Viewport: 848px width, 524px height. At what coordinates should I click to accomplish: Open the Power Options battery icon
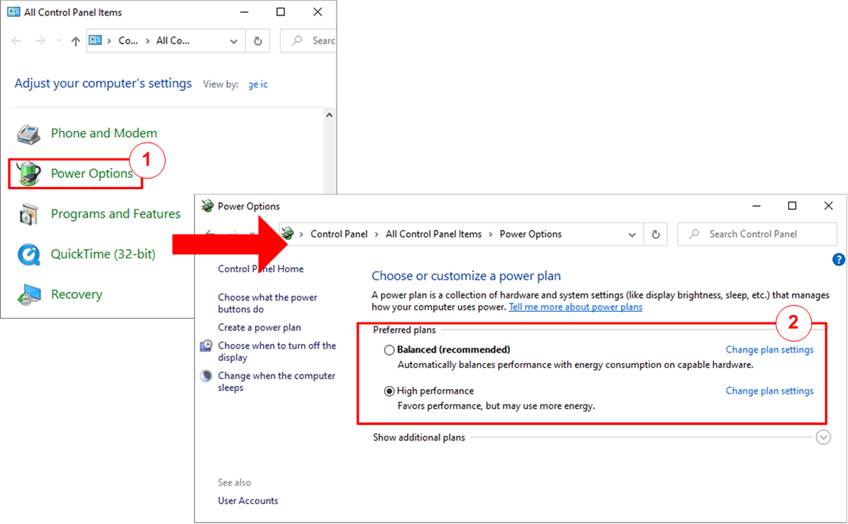[x=28, y=174]
